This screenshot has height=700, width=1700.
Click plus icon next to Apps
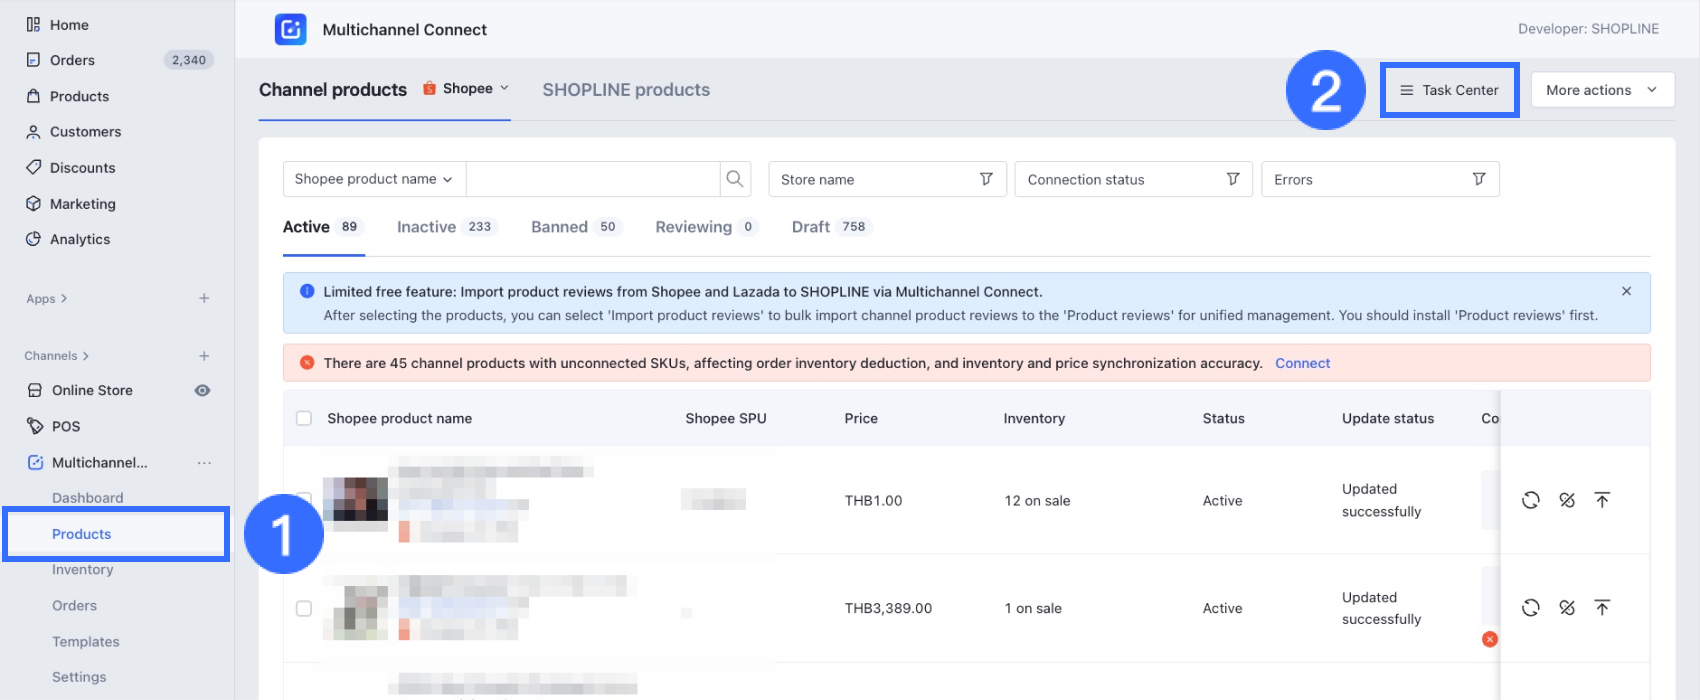click(x=204, y=298)
